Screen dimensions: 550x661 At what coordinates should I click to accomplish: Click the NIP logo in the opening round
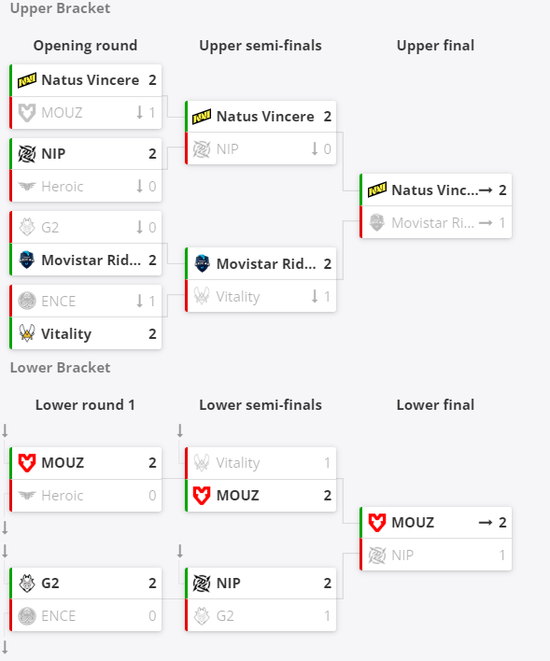click(27, 153)
